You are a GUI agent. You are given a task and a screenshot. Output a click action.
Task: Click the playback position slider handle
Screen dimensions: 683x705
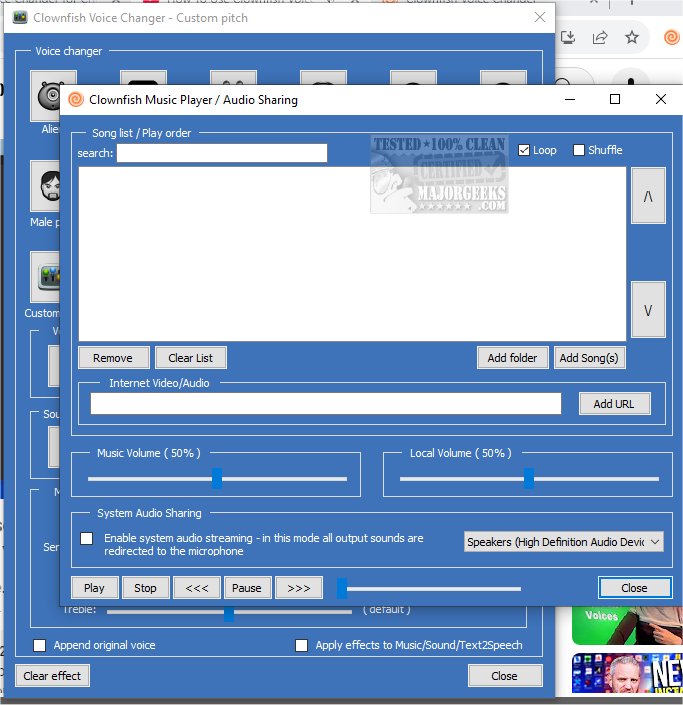(x=342, y=588)
